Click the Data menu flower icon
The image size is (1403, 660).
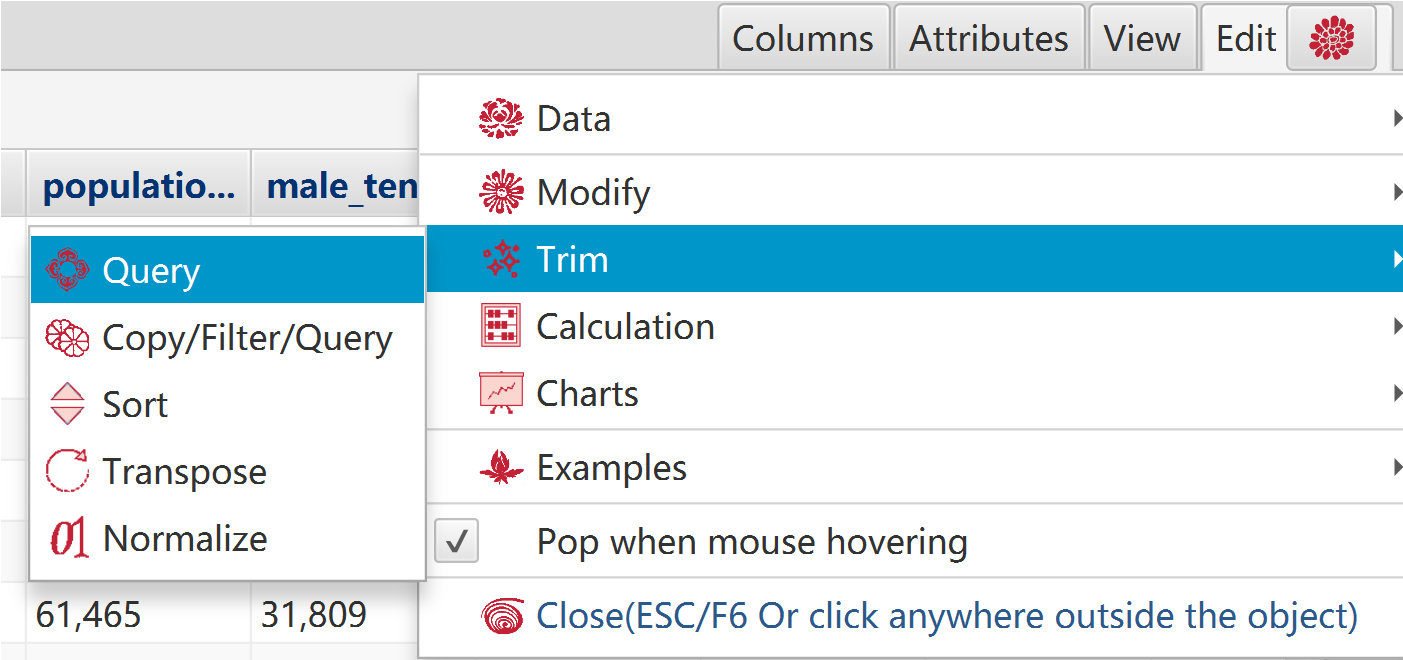point(501,119)
